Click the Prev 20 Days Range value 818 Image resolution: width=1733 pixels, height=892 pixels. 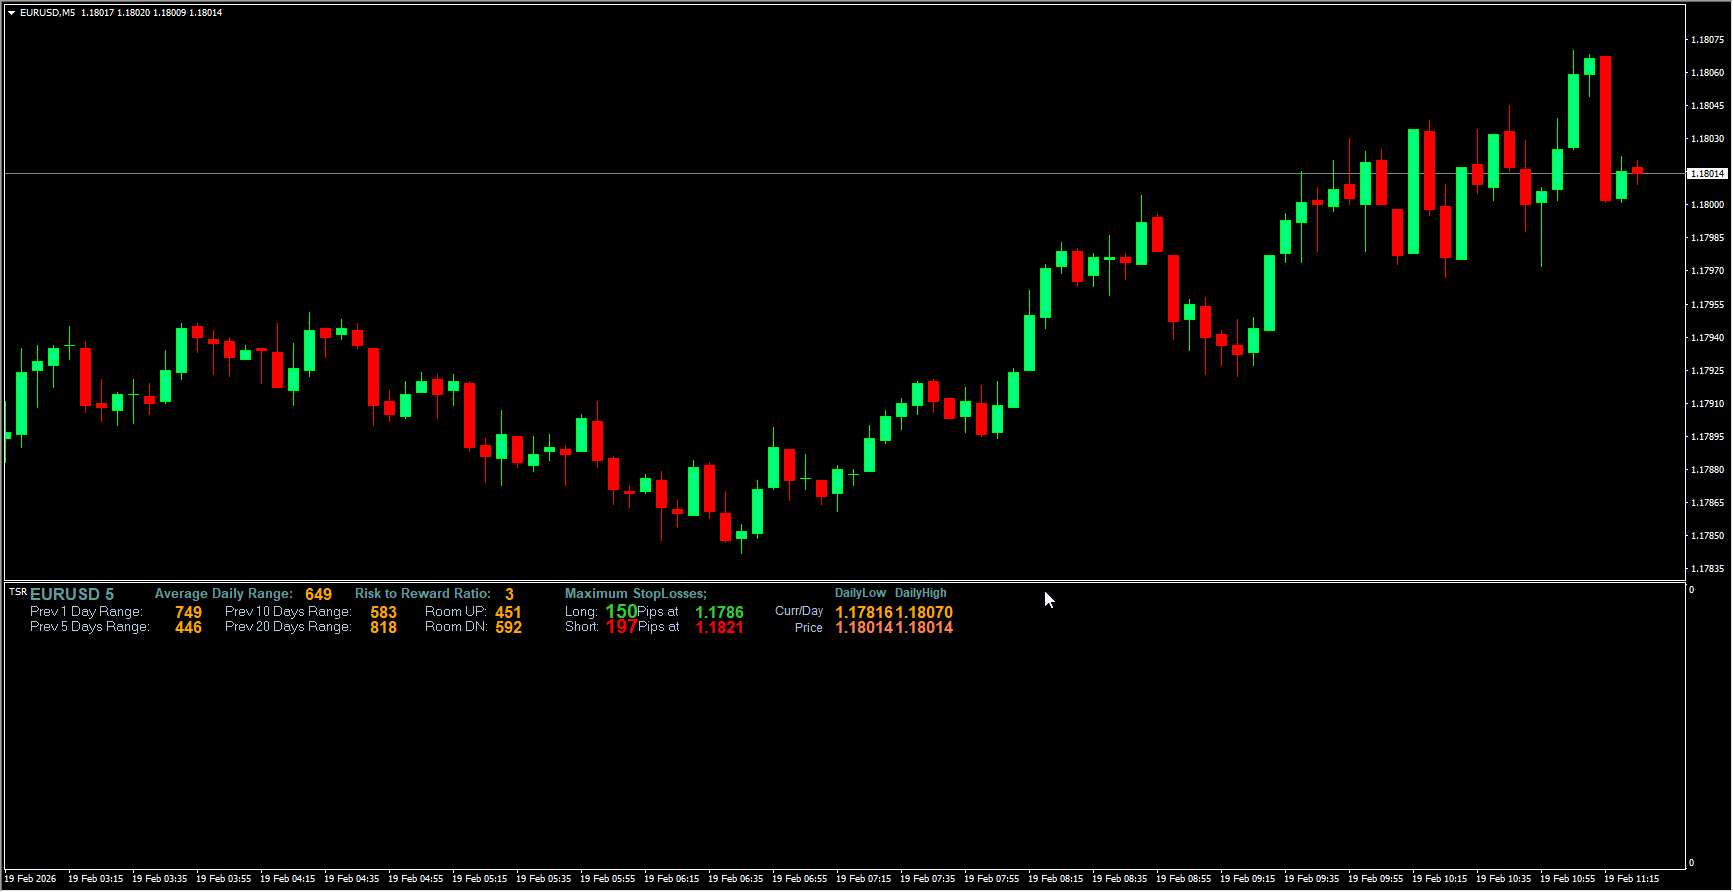383,628
